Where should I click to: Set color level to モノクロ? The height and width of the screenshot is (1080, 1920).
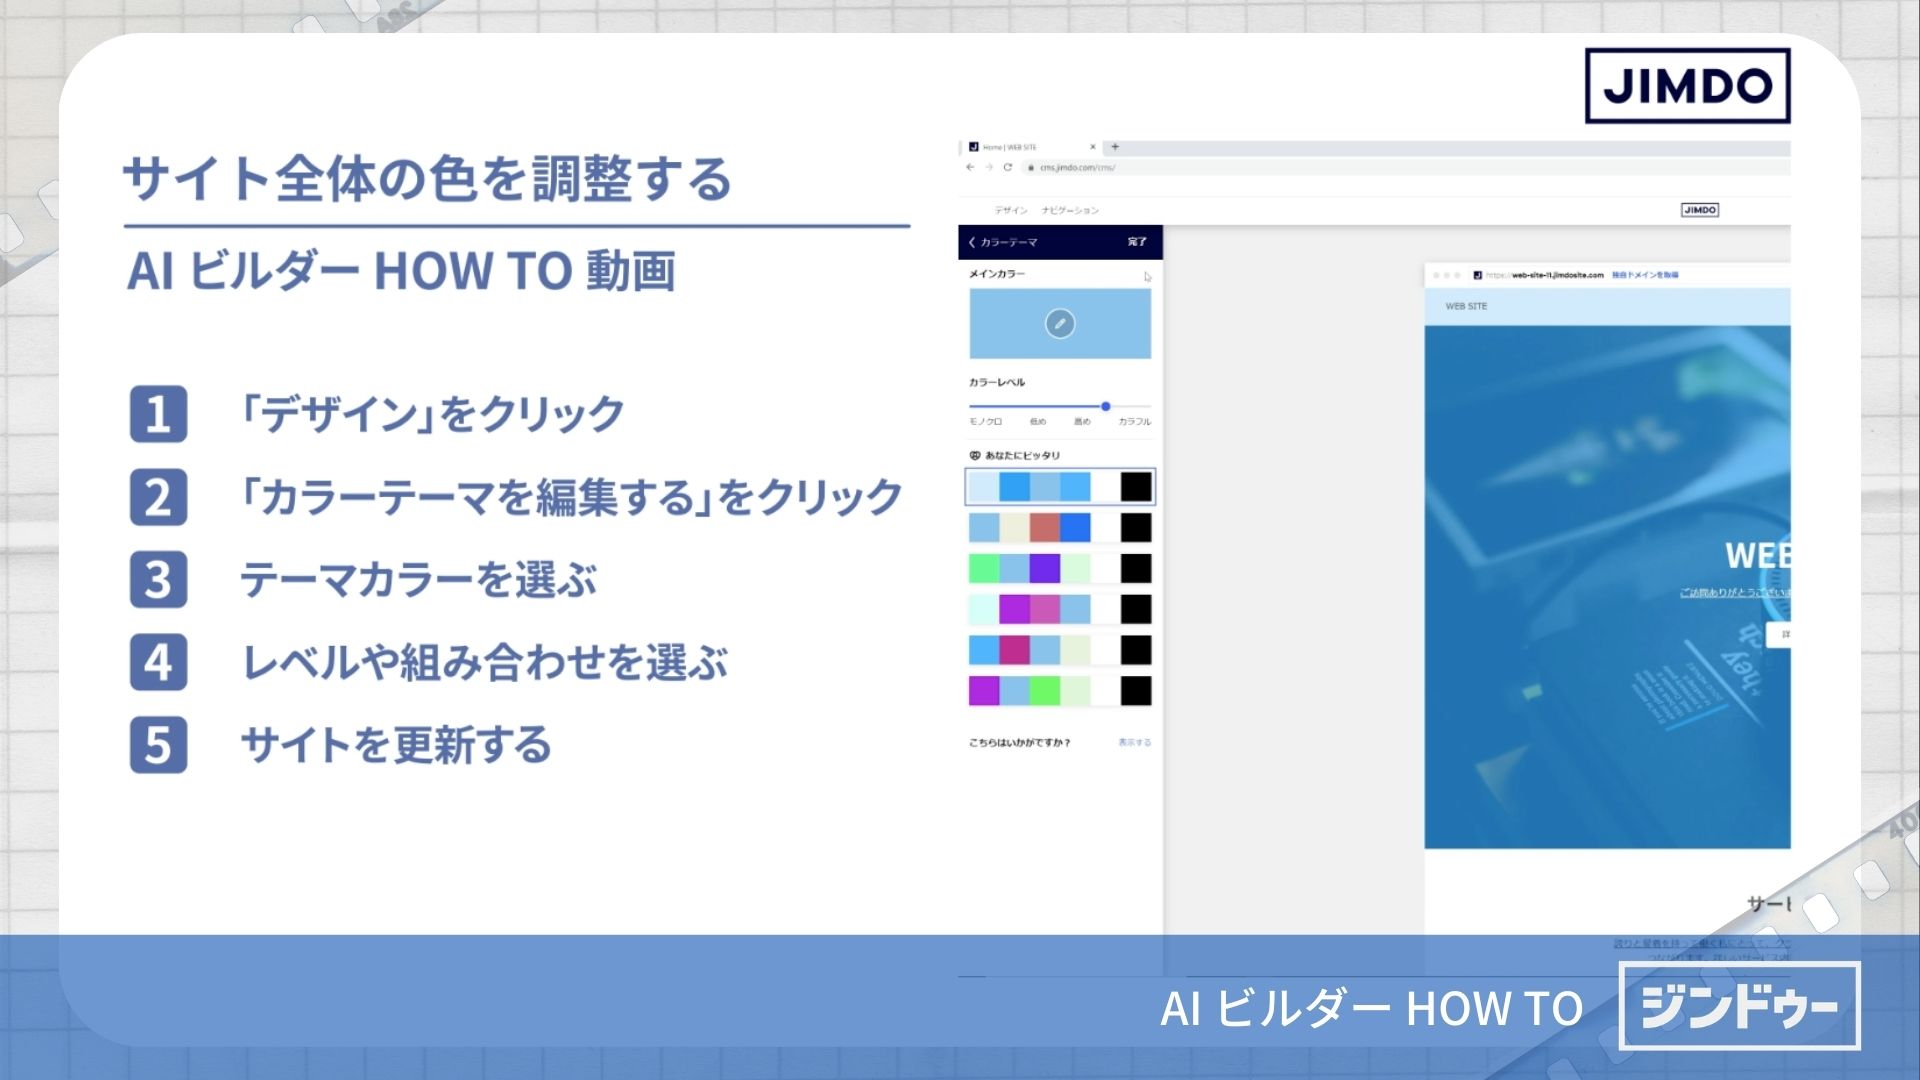point(985,422)
